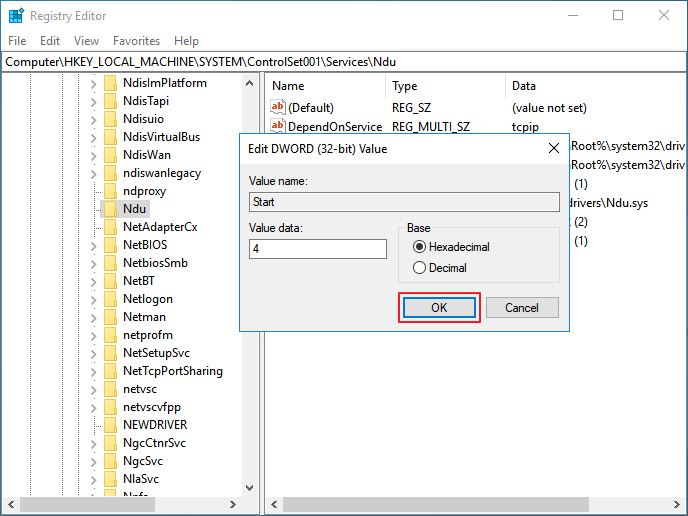Screen dimensions: 688x516
Task: Select the NdisVirtualBus folder icon
Action: 111,137
